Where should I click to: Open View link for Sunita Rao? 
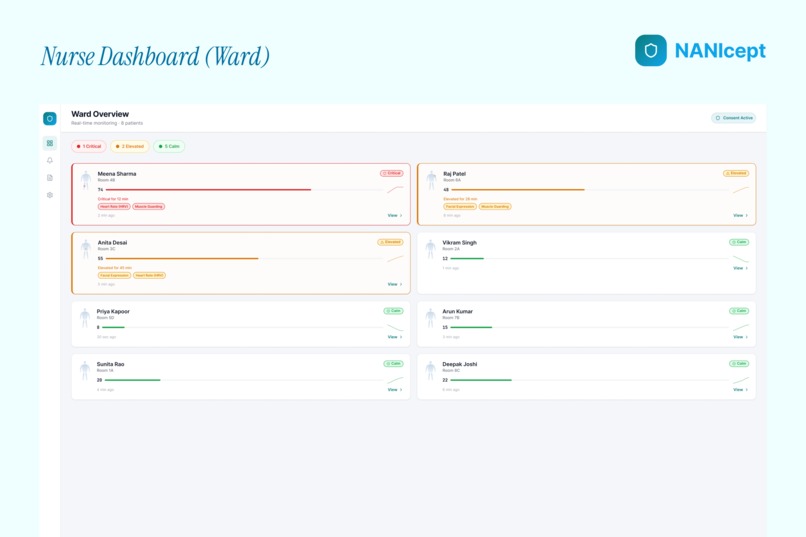395,390
